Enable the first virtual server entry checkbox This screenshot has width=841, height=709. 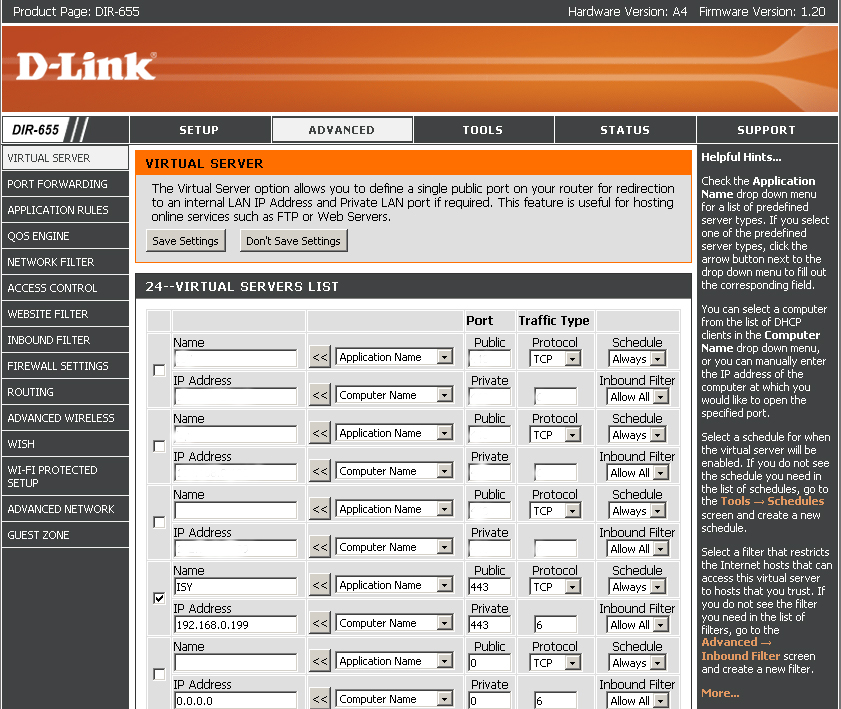[159, 370]
